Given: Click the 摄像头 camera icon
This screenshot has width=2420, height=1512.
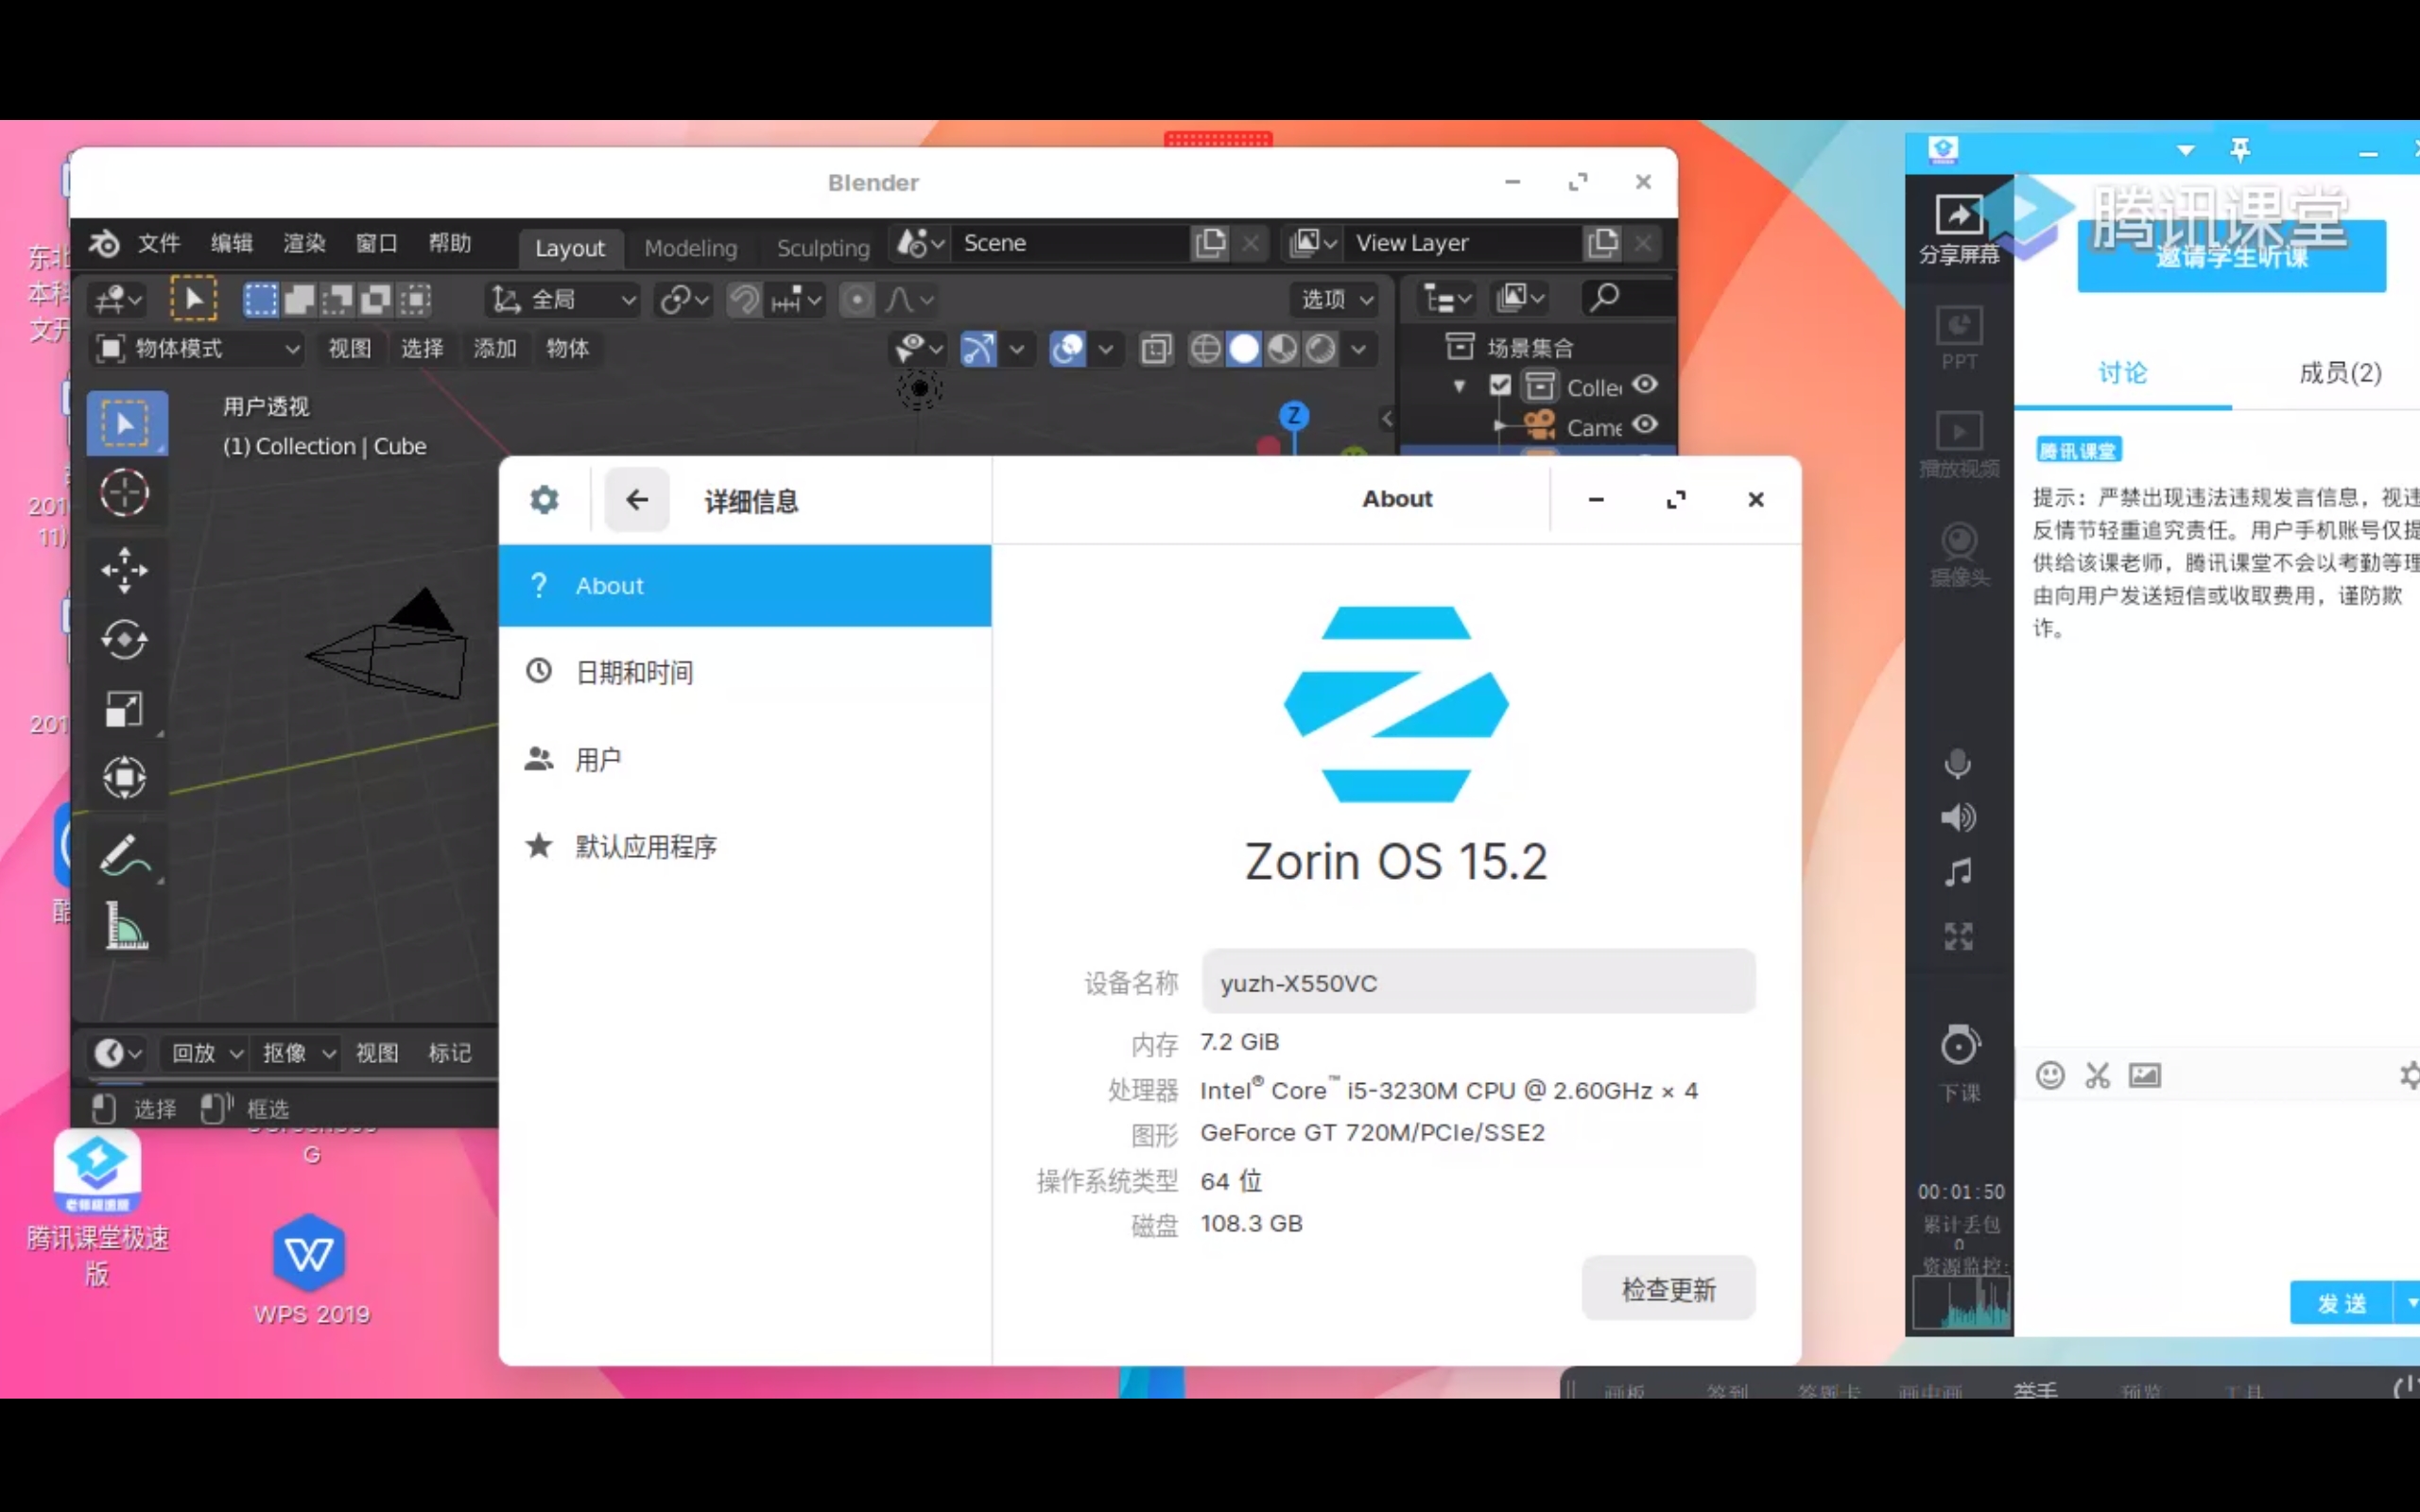Looking at the screenshot, I should 1958,554.
